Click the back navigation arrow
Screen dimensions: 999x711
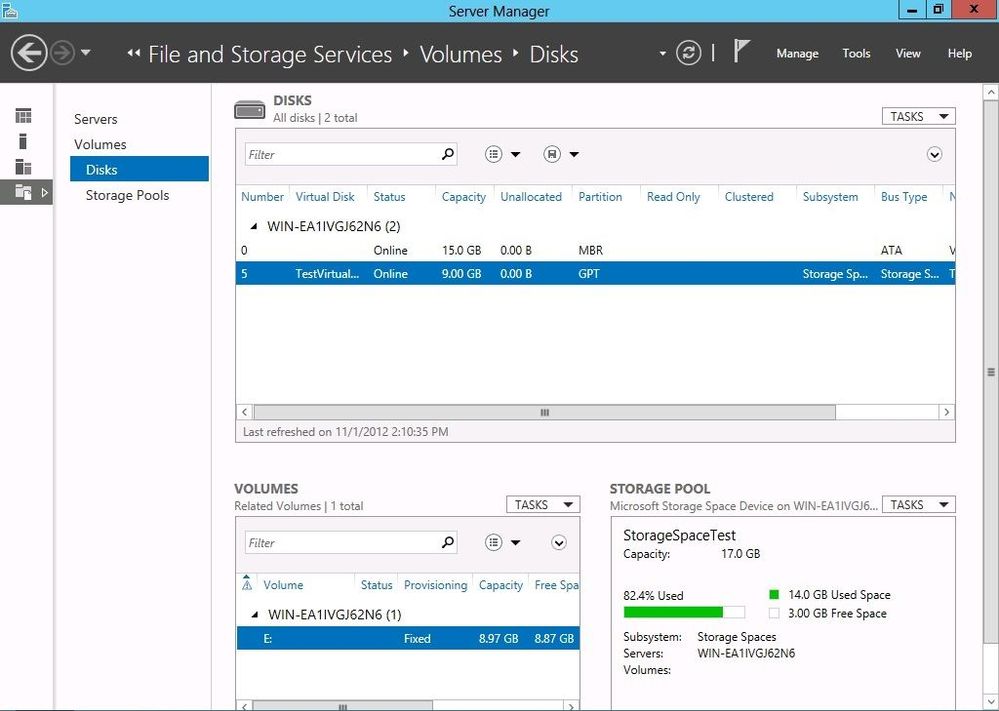[31, 53]
